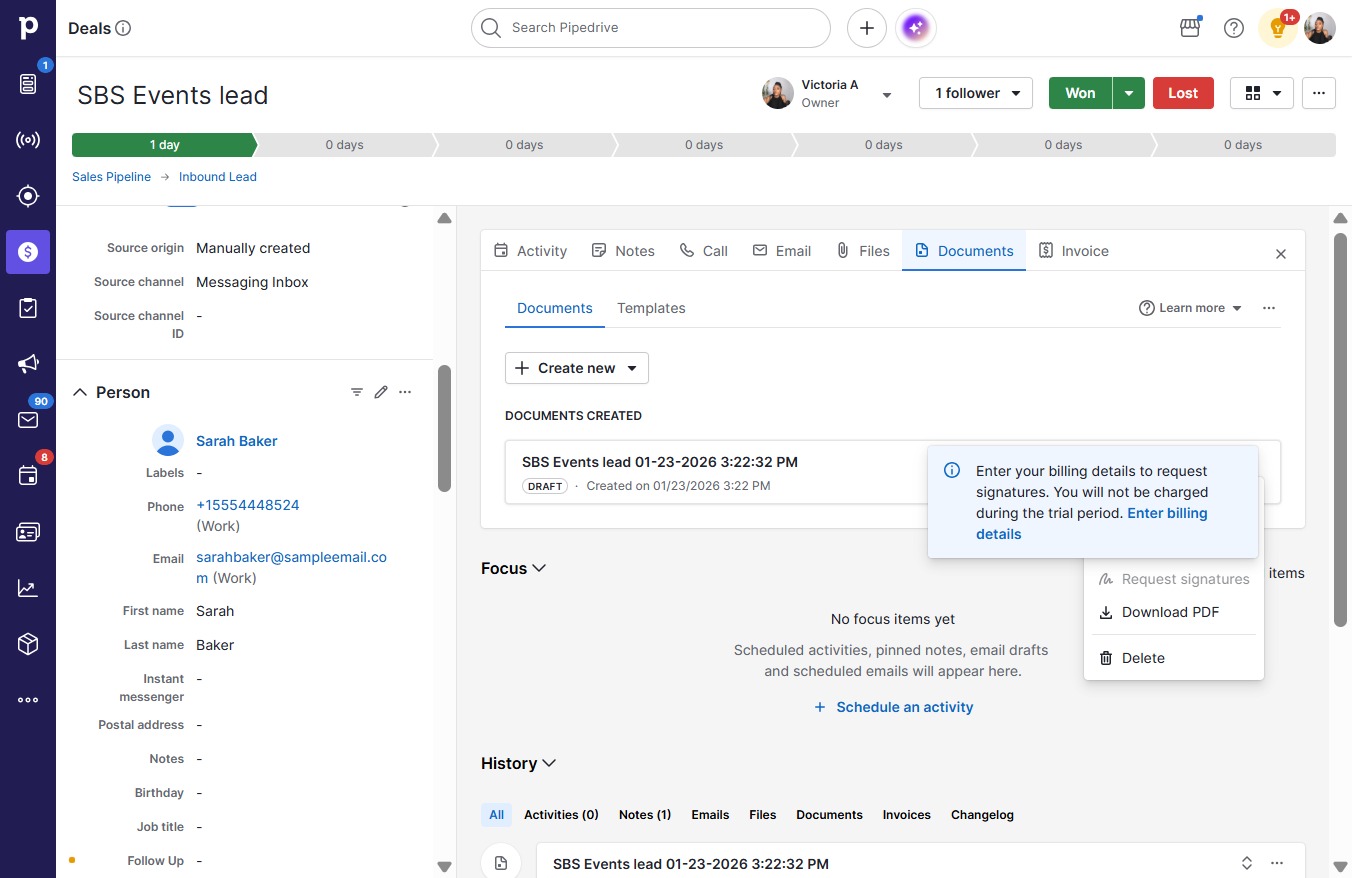Click phone number +15554448524
1352x878 pixels.
pos(248,506)
